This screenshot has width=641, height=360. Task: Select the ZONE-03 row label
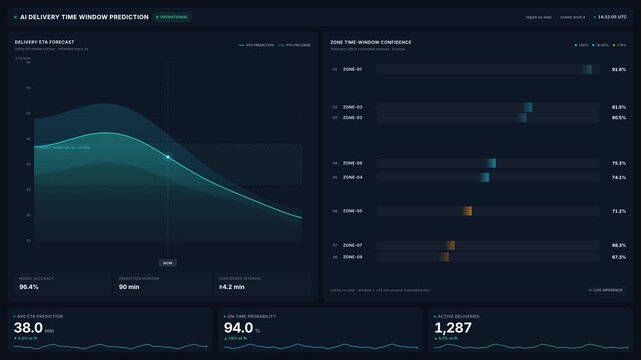pos(352,107)
